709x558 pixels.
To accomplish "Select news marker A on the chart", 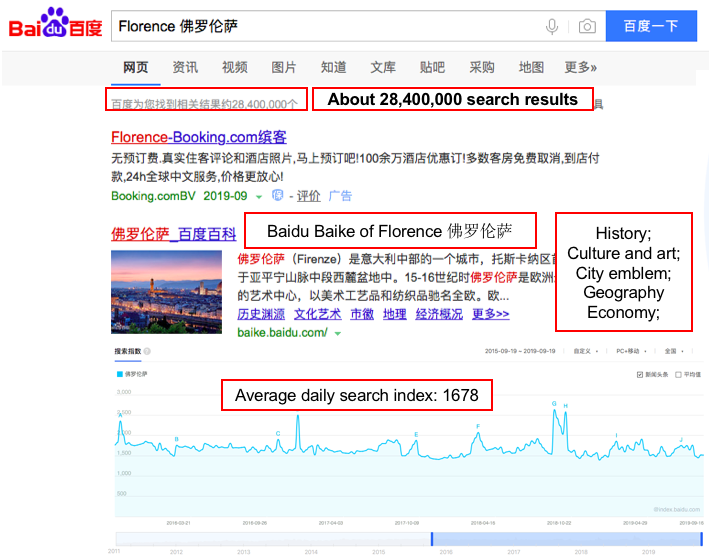I will (120, 414).
